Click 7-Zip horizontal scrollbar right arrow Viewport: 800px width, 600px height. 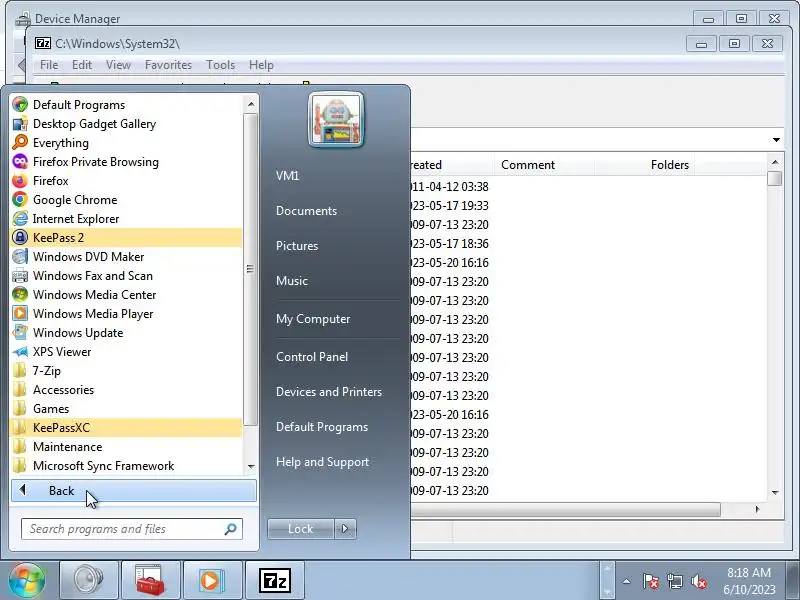tap(758, 509)
